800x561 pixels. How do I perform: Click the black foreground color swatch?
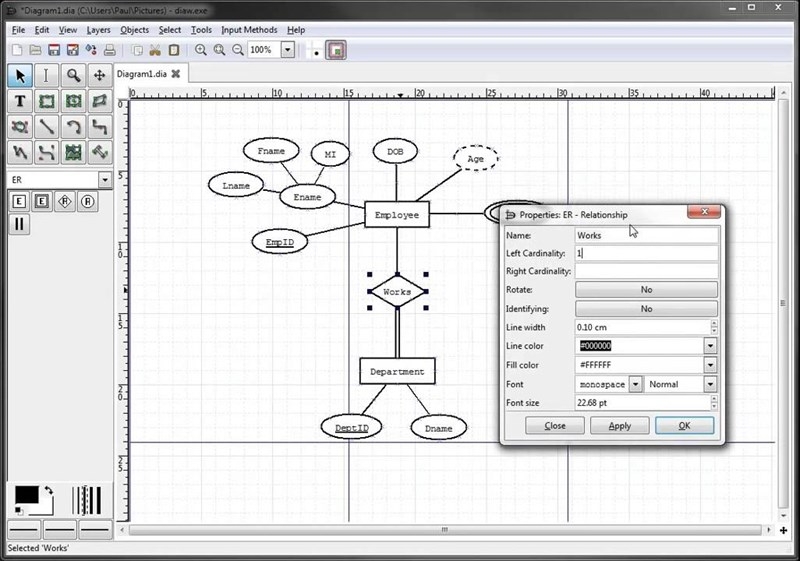pyautogui.click(x=25, y=495)
